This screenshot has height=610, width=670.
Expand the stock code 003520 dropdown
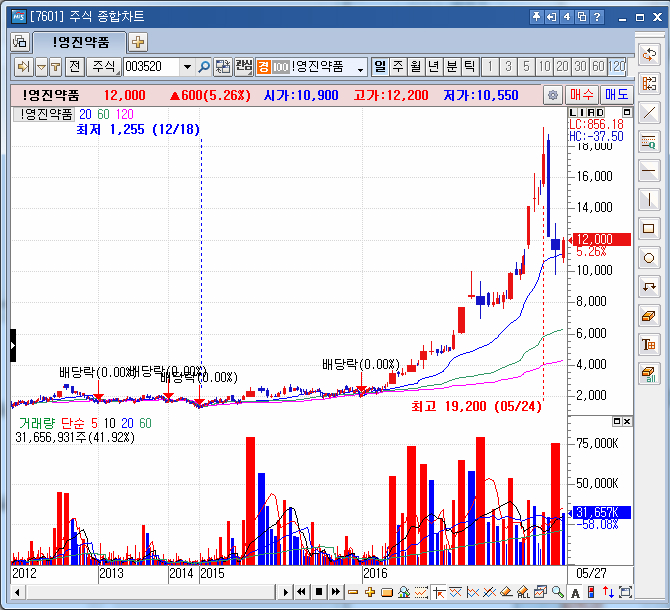point(187,67)
